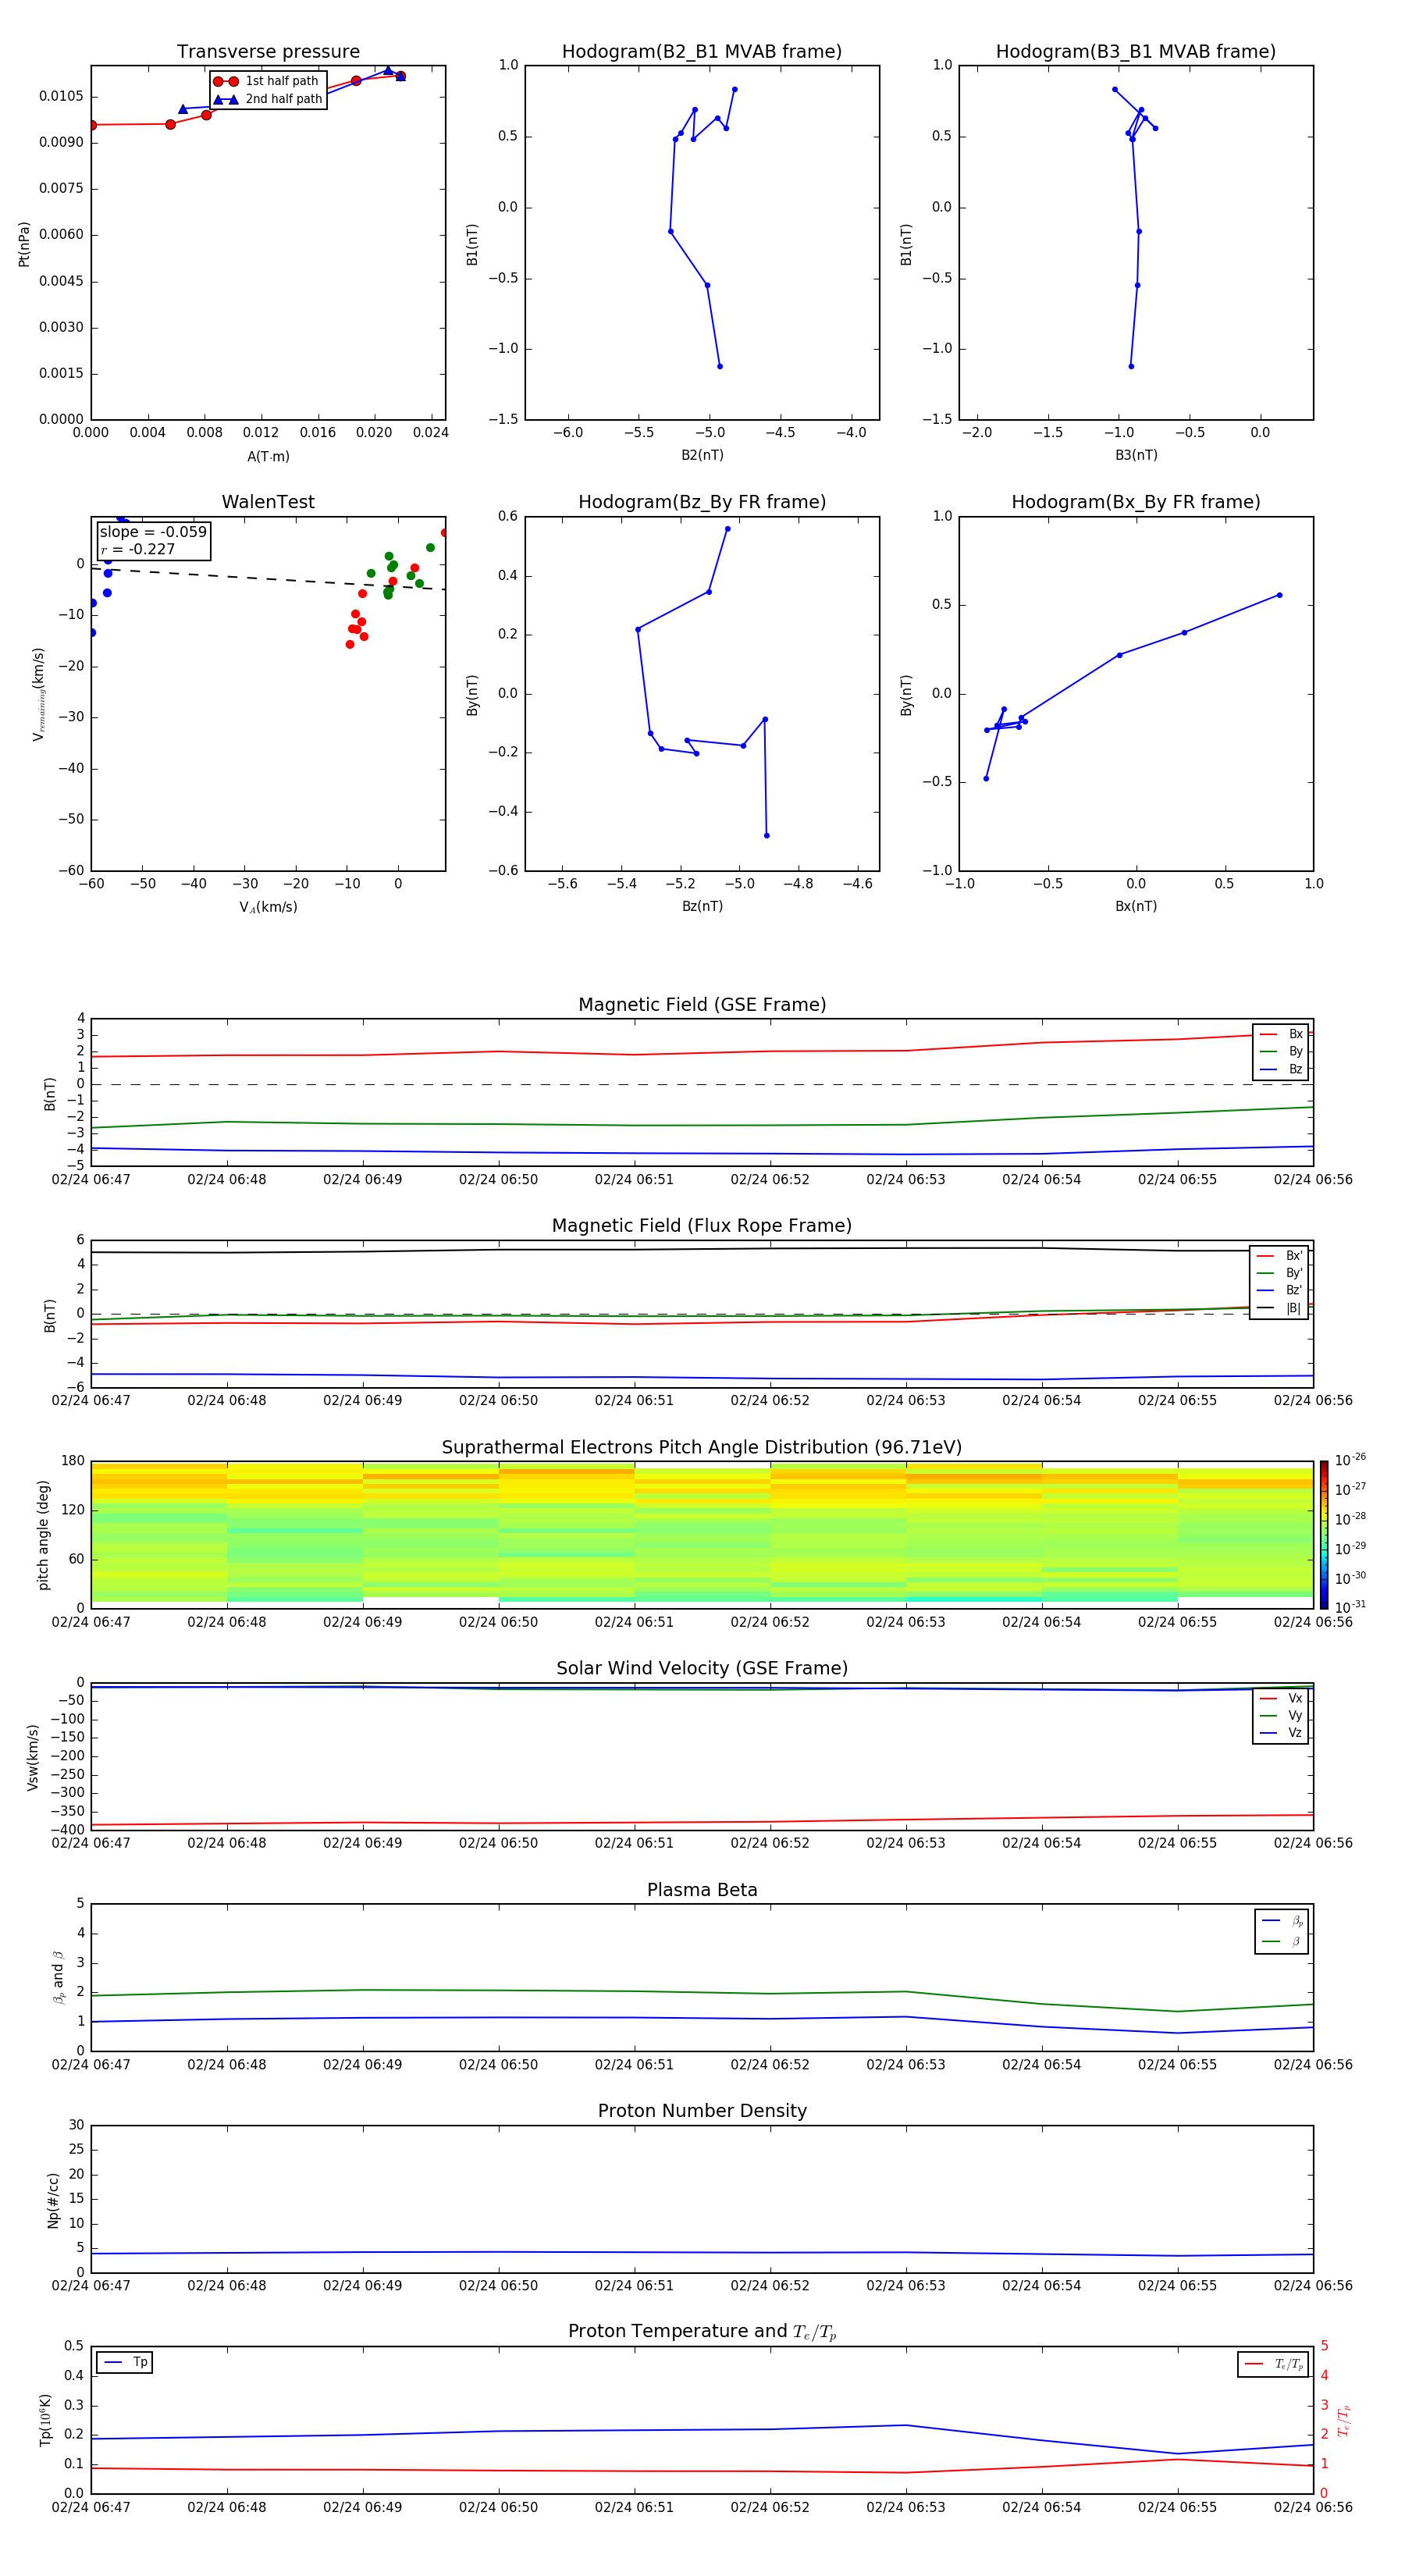Click the 'Vy' velocity legend entry
Screen dimensions: 1405x2576
[1281, 1716]
